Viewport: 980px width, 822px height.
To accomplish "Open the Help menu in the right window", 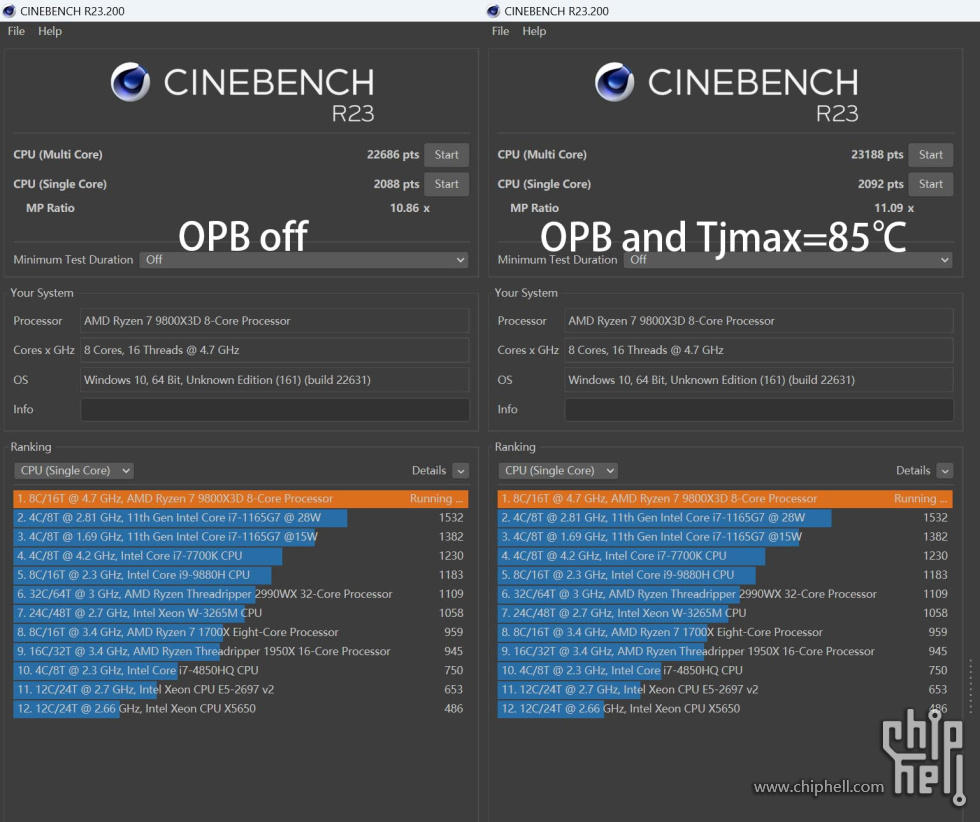I will tap(534, 31).
